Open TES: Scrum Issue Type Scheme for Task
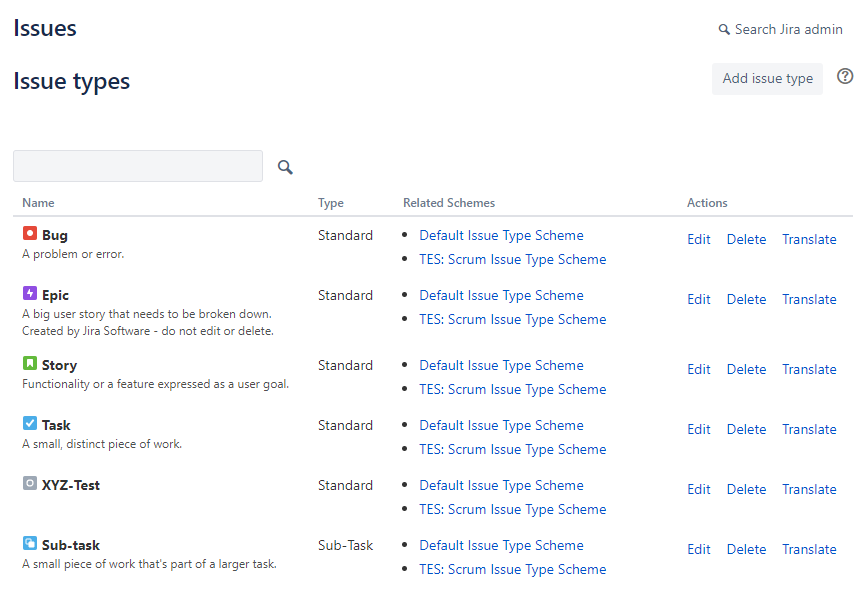Screen dimensions: 858x604 (x=513, y=450)
